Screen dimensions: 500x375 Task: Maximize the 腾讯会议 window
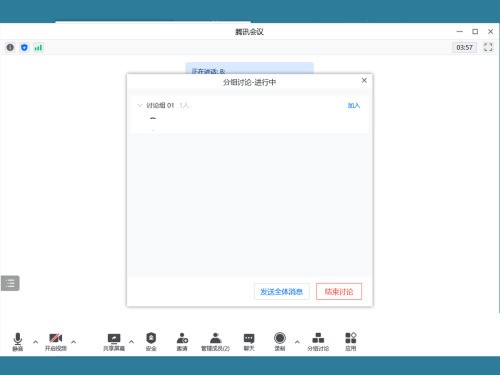point(475,31)
